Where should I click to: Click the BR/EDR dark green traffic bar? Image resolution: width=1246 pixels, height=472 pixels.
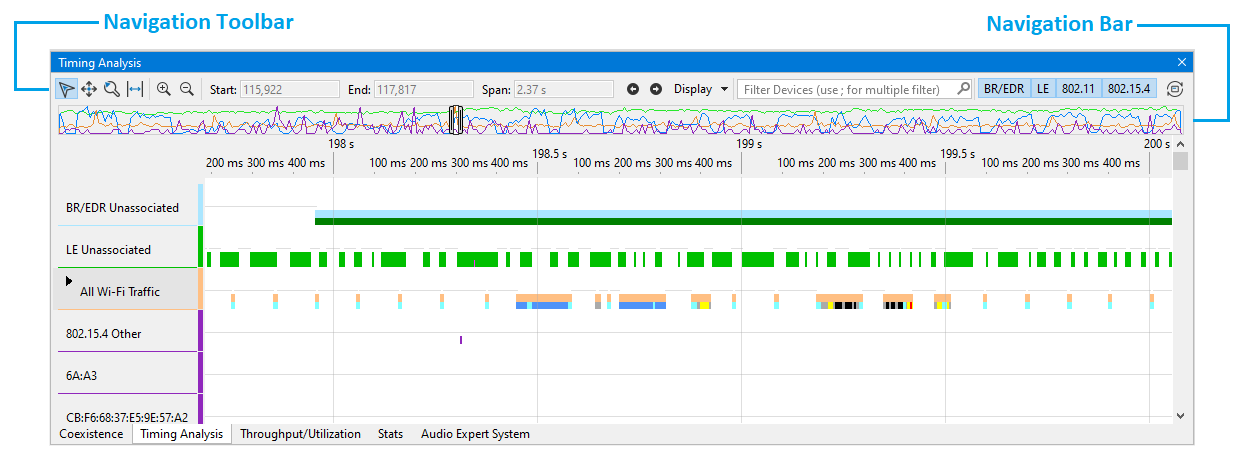tap(743, 221)
